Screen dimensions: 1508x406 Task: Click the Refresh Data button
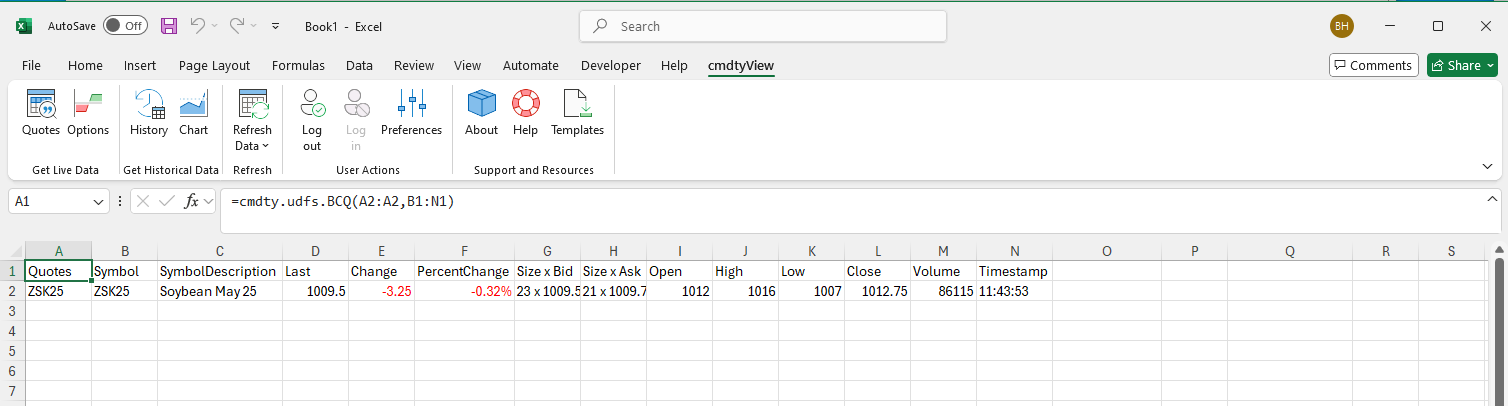252,120
